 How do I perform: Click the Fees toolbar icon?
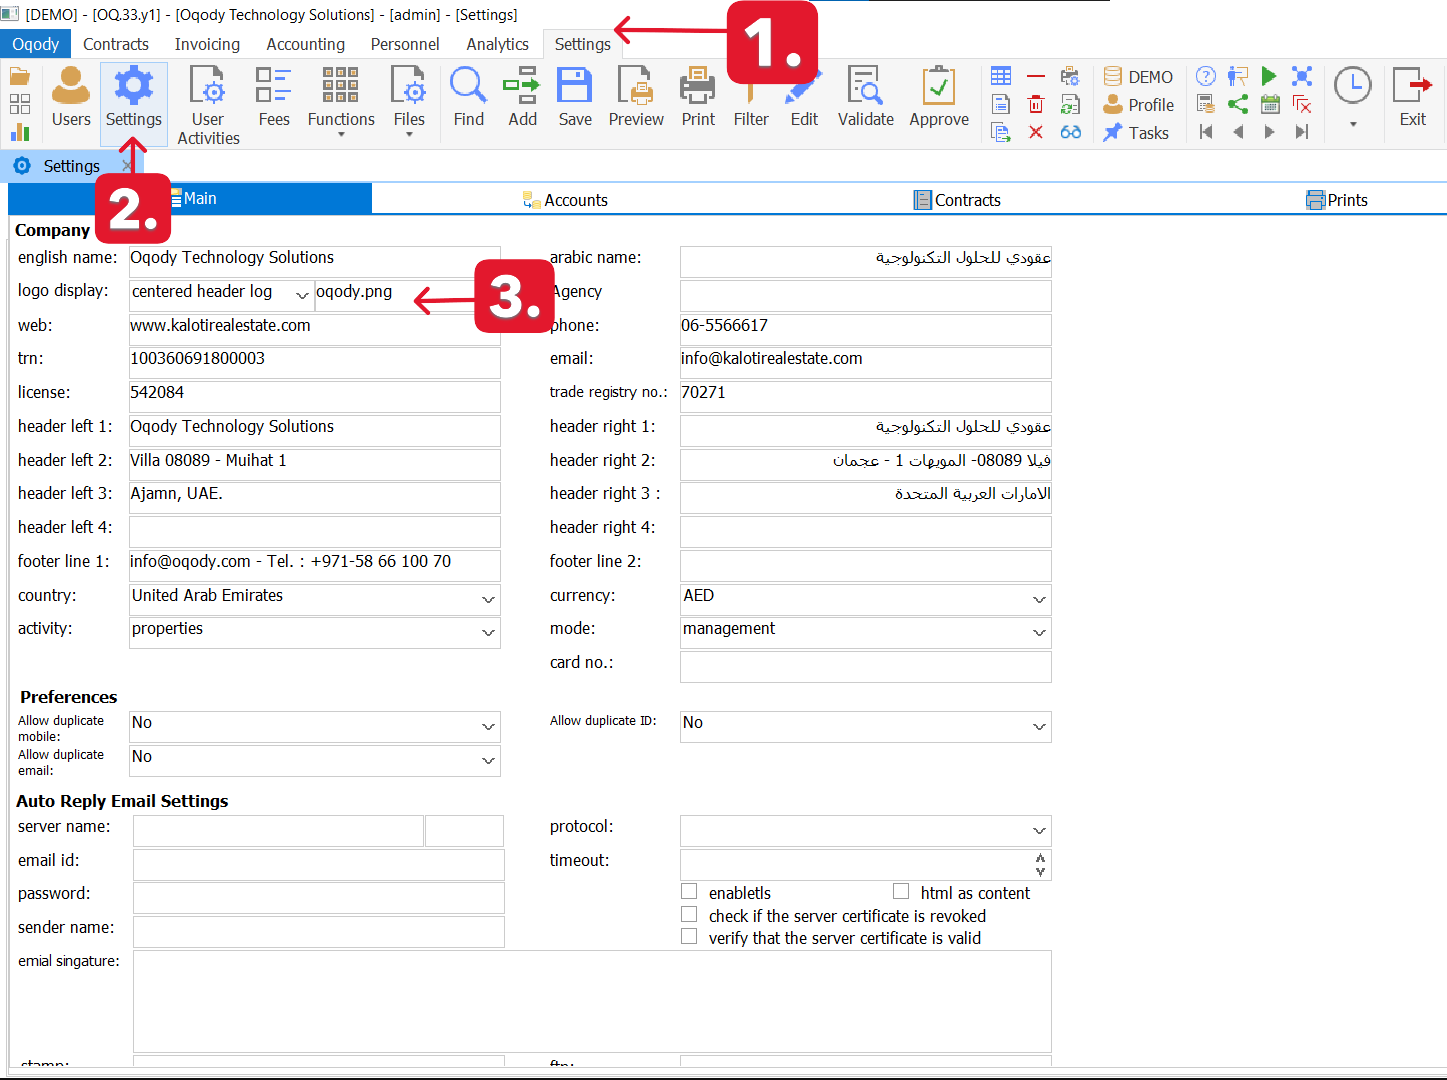coord(273,97)
